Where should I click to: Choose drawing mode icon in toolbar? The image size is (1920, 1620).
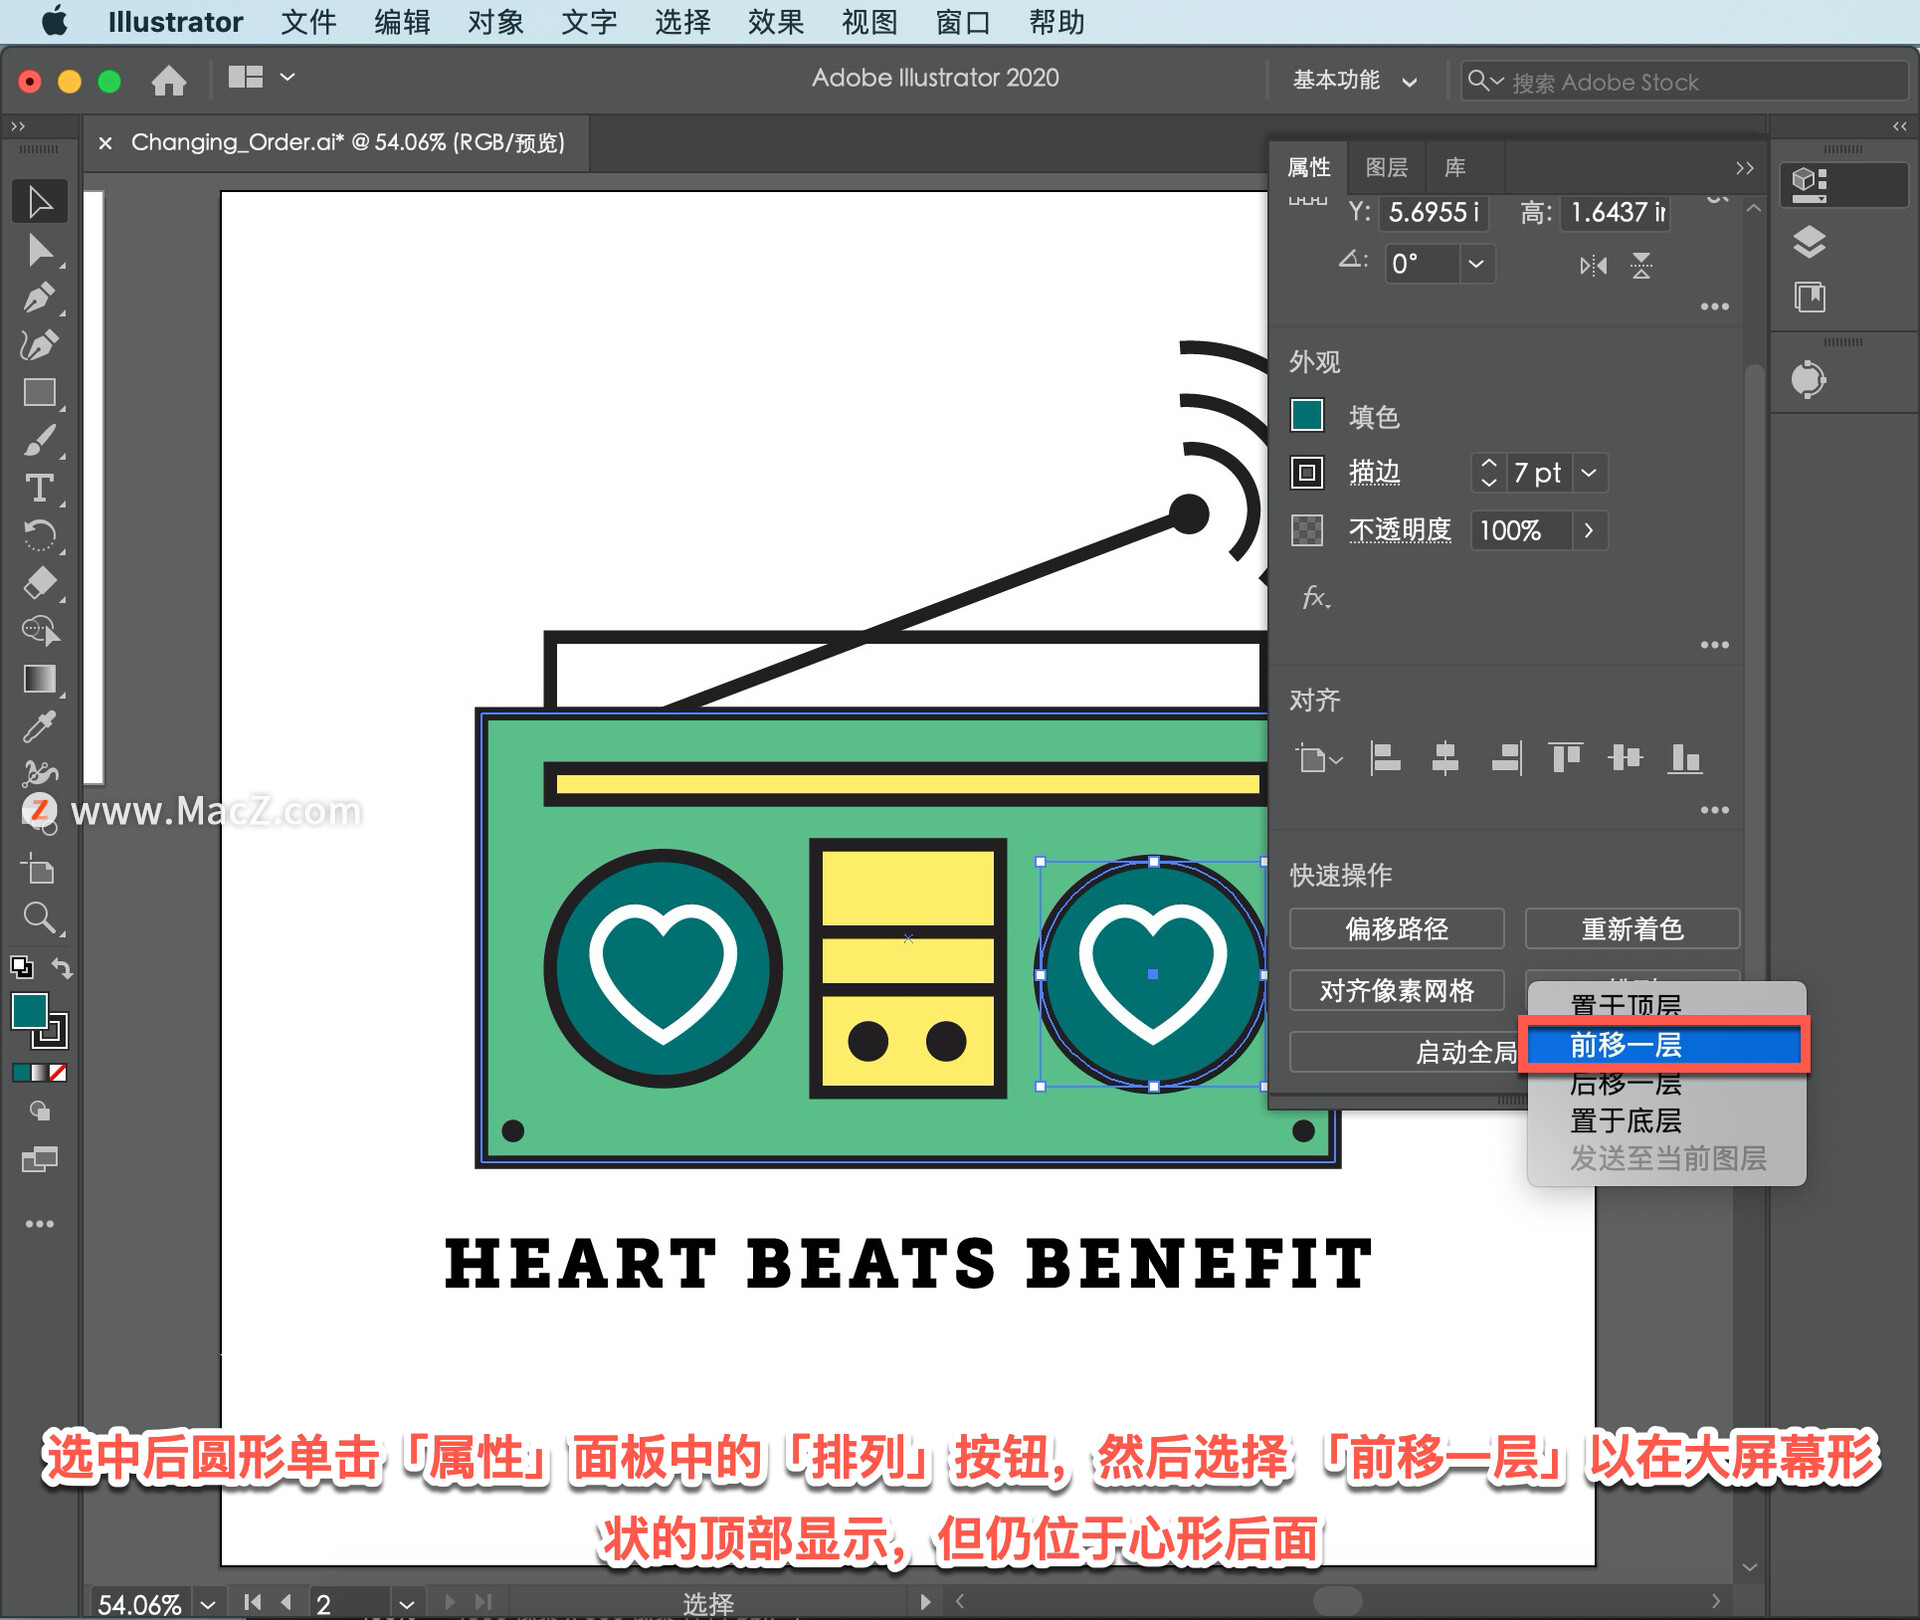[x=40, y=1110]
